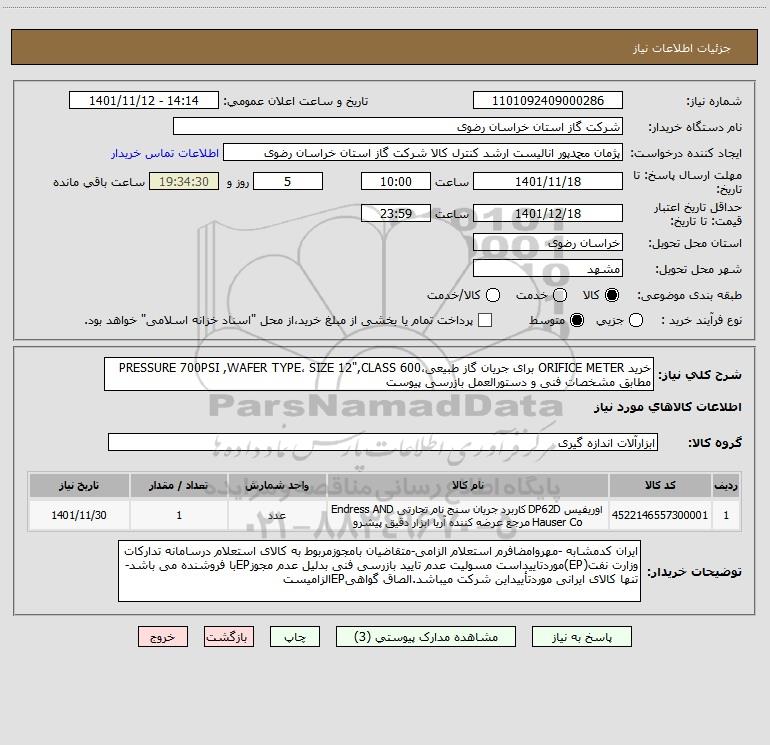The width and height of the screenshot is (770, 745).
Task: Click the need date cell 1401/11/30
Action: [x=79, y=515]
